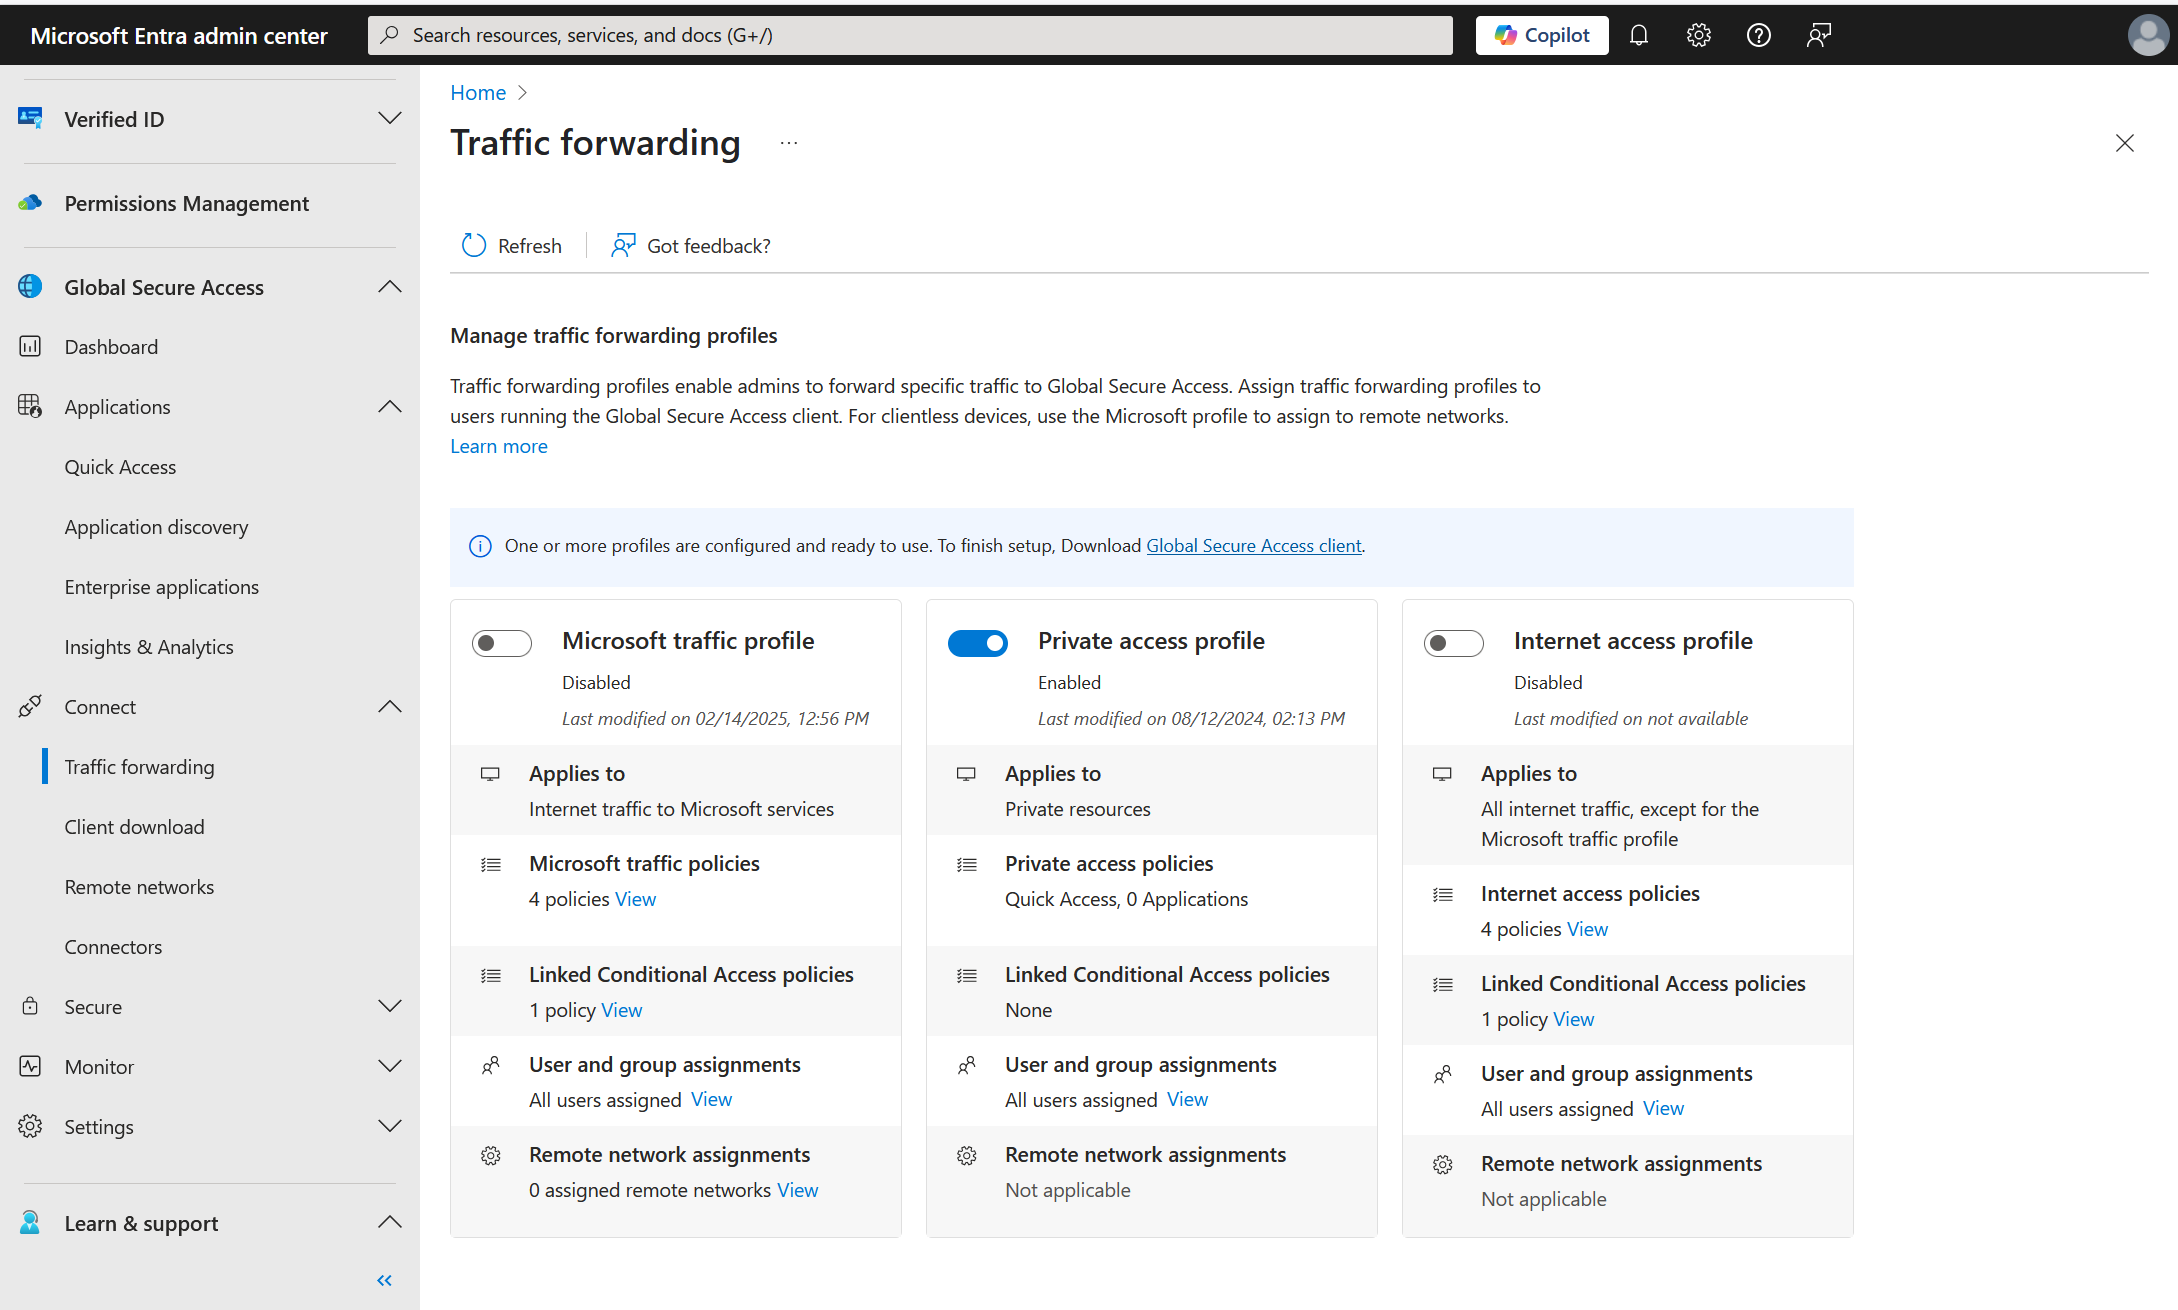Click the Learn & support person icon
Screen dimensions: 2178x1310
[x=30, y=1222]
